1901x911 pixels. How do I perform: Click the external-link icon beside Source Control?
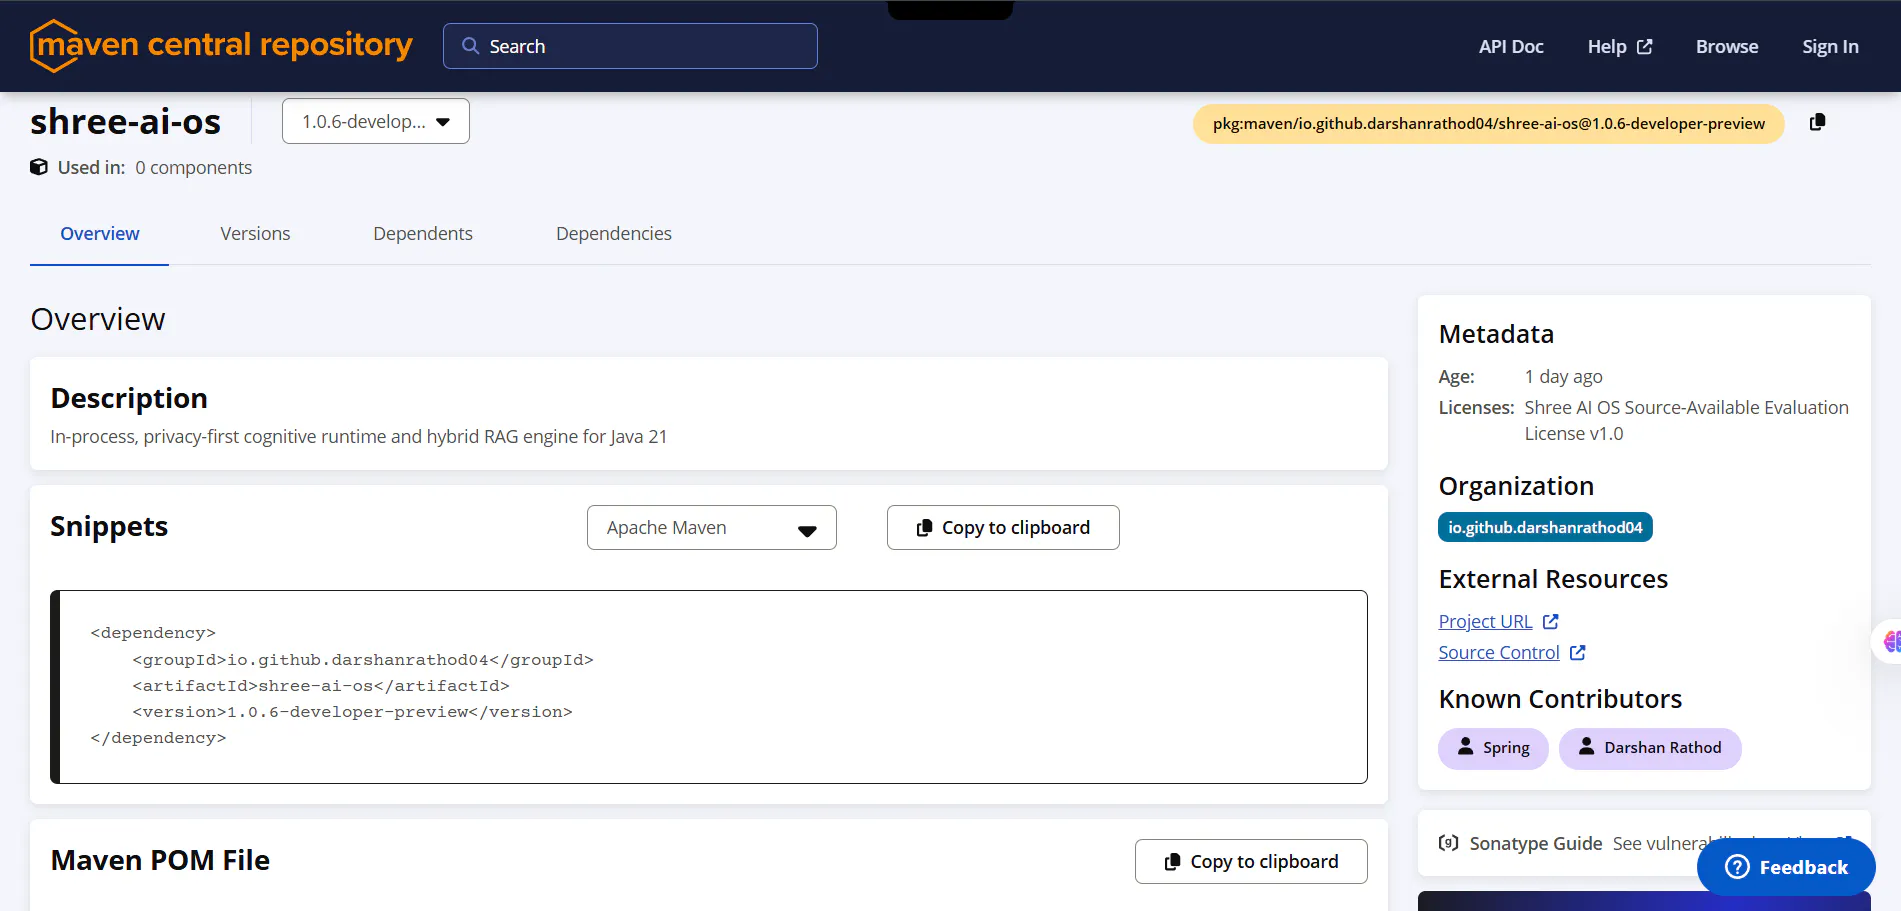[x=1577, y=653]
